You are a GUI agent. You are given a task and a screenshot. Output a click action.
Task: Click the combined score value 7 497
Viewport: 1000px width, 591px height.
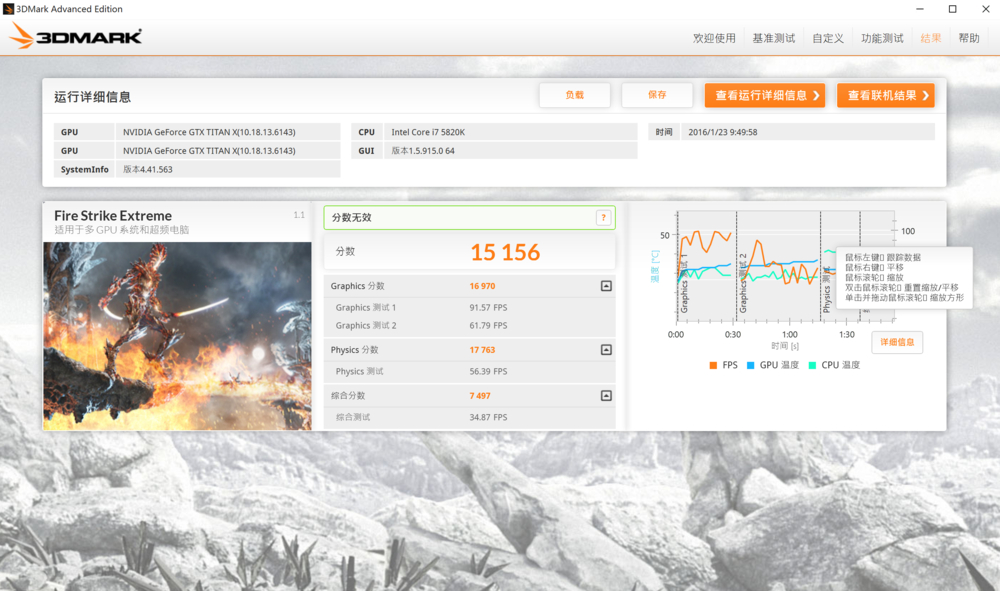coord(480,396)
